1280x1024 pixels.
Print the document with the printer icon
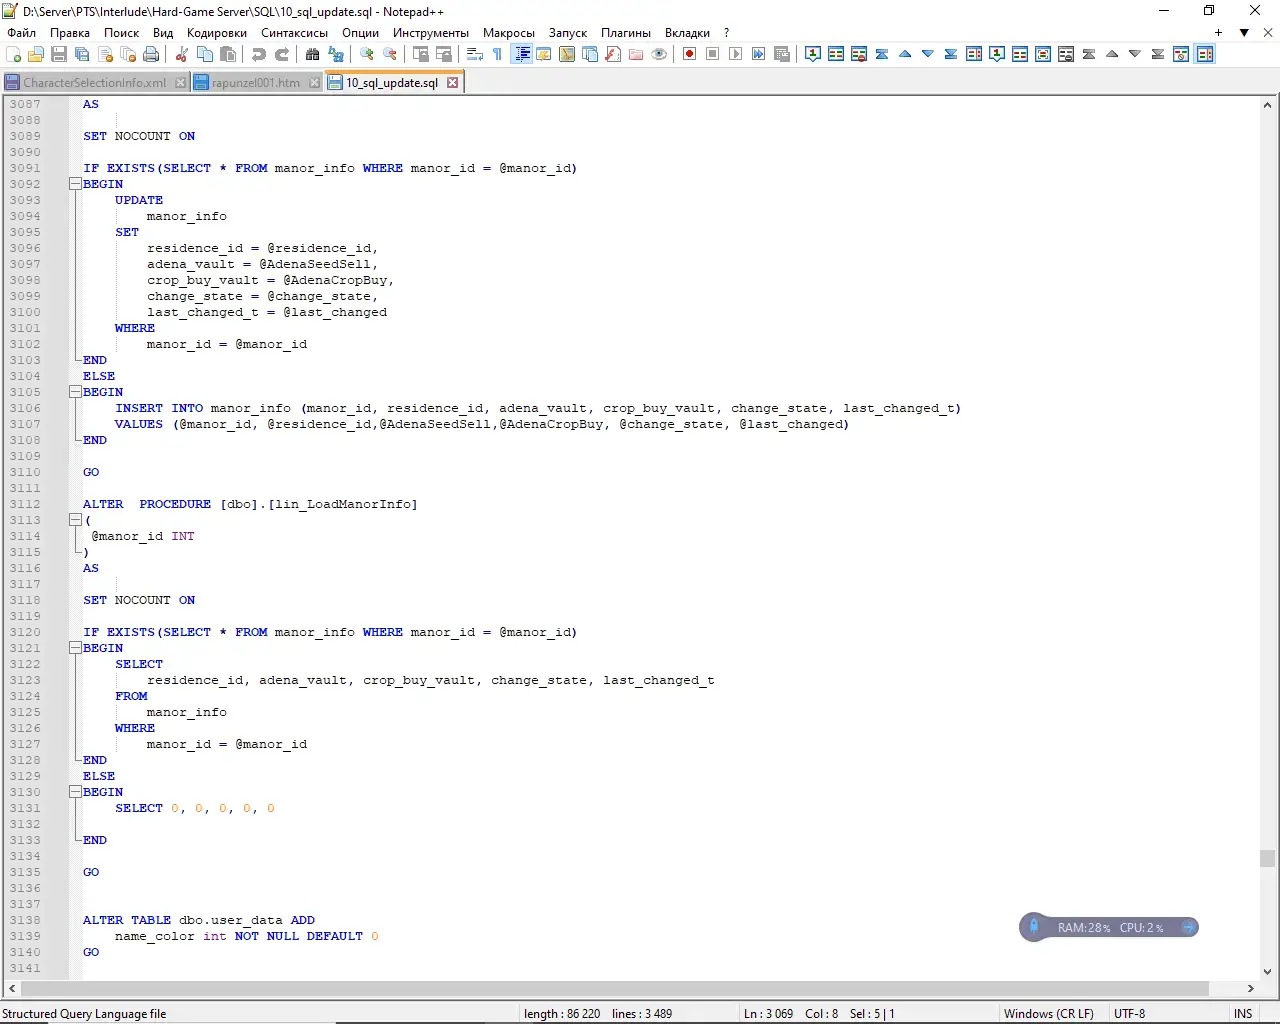(x=151, y=54)
